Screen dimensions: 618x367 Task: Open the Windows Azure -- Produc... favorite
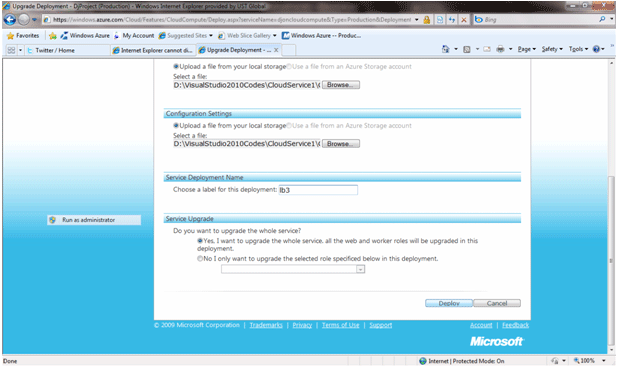(x=321, y=36)
